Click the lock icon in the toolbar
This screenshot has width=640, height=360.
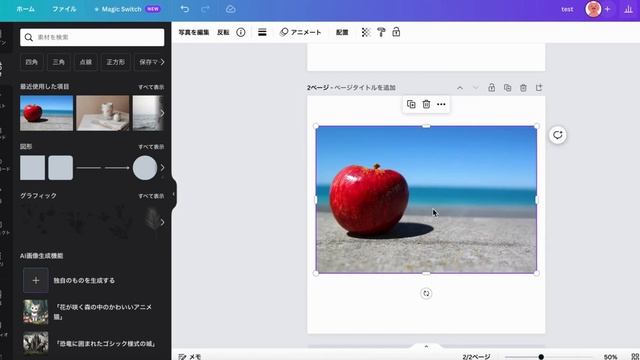[x=396, y=32]
